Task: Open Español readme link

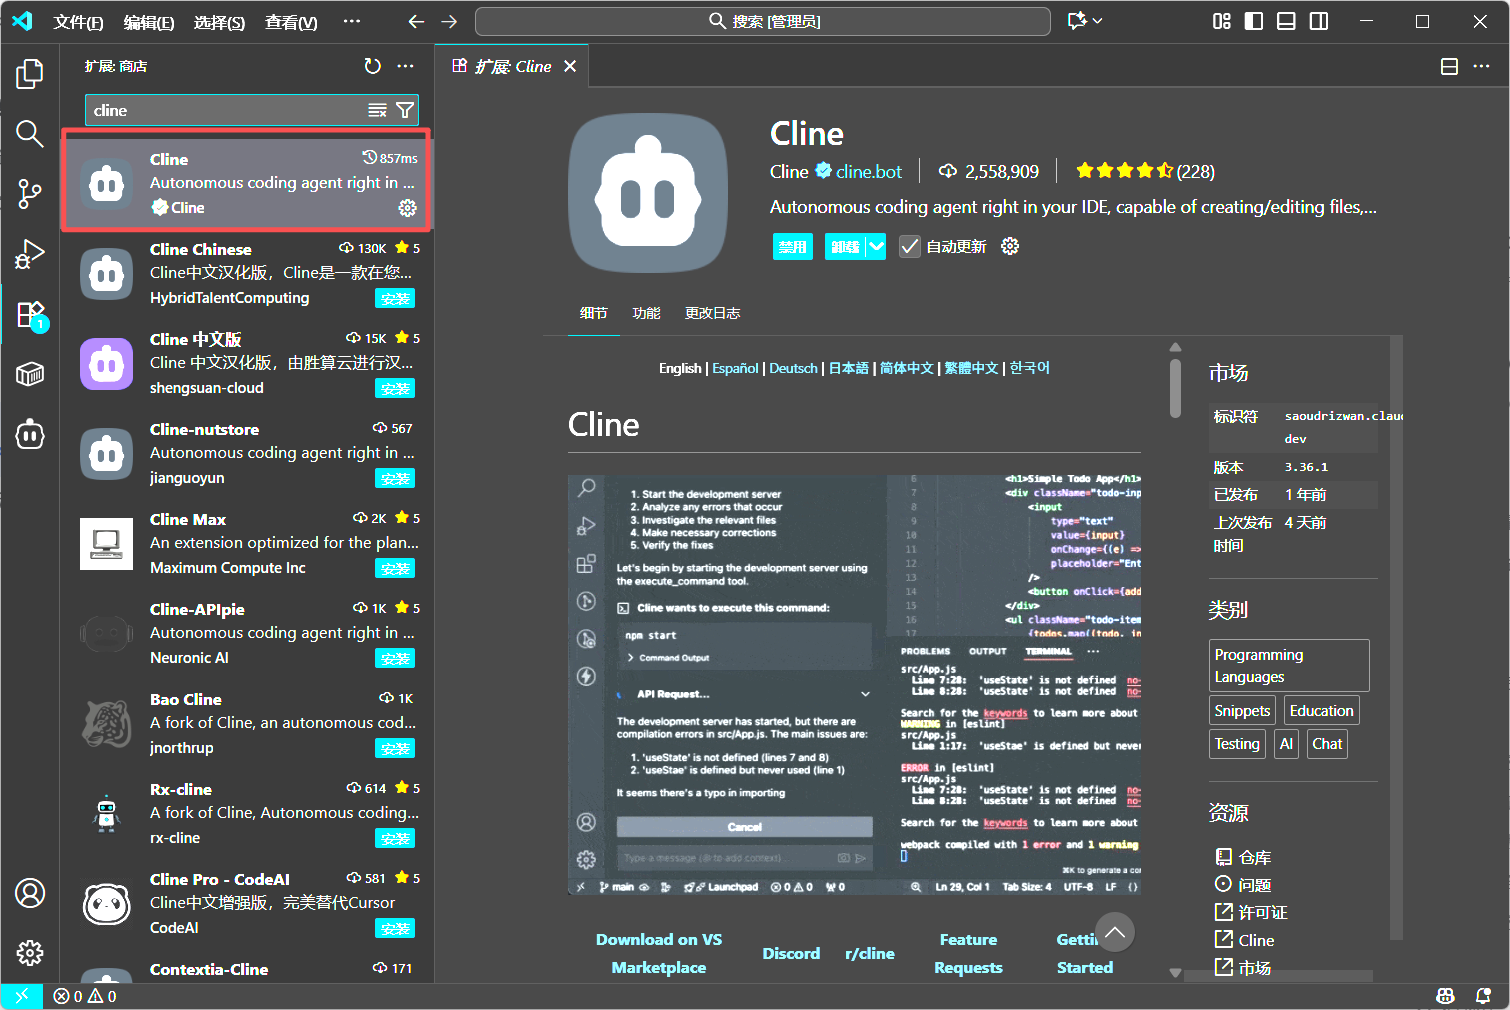Action: coord(735,368)
